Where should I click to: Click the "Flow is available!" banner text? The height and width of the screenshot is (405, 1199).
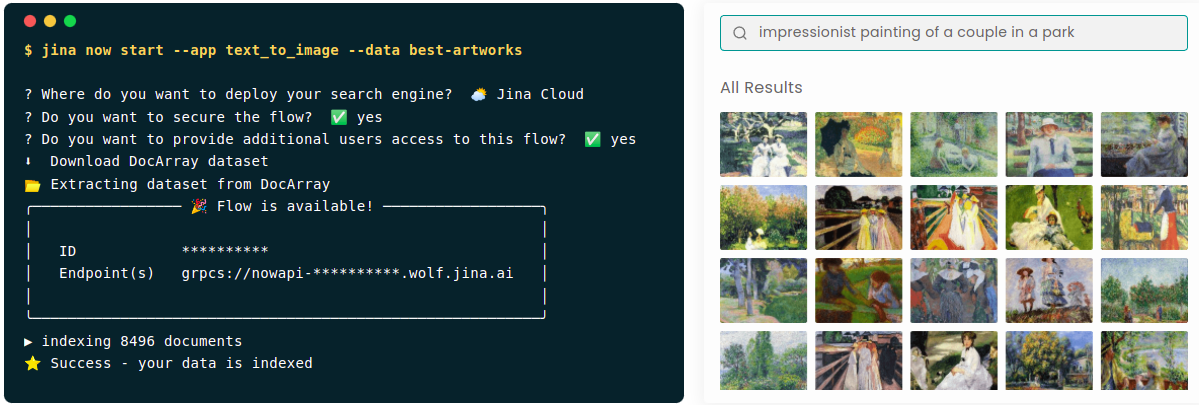pyautogui.click(x=295, y=206)
